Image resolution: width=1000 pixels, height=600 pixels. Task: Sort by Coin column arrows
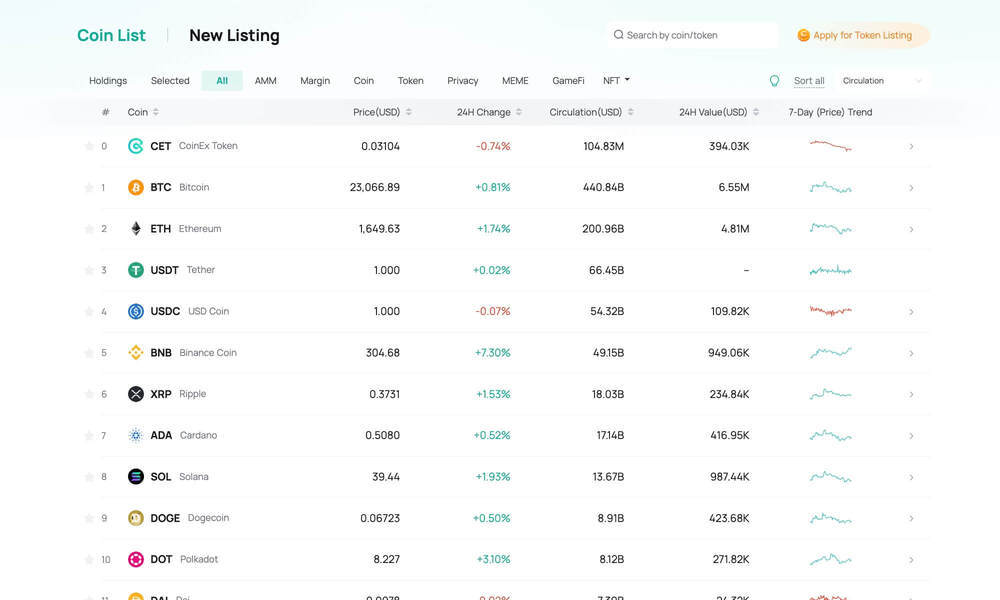[156, 112]
